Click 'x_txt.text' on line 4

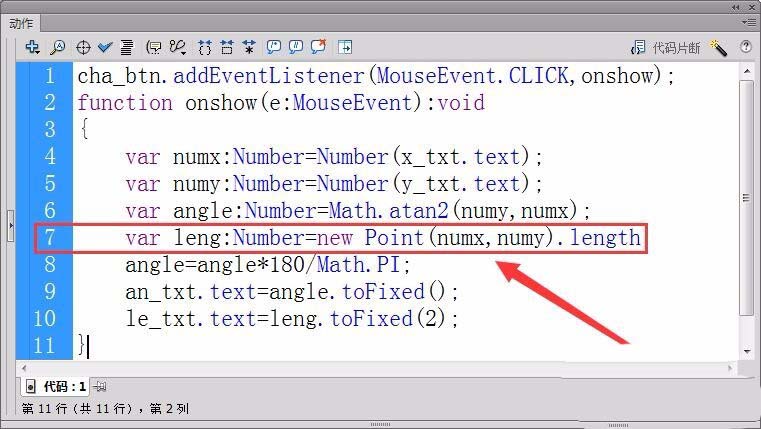460,157
